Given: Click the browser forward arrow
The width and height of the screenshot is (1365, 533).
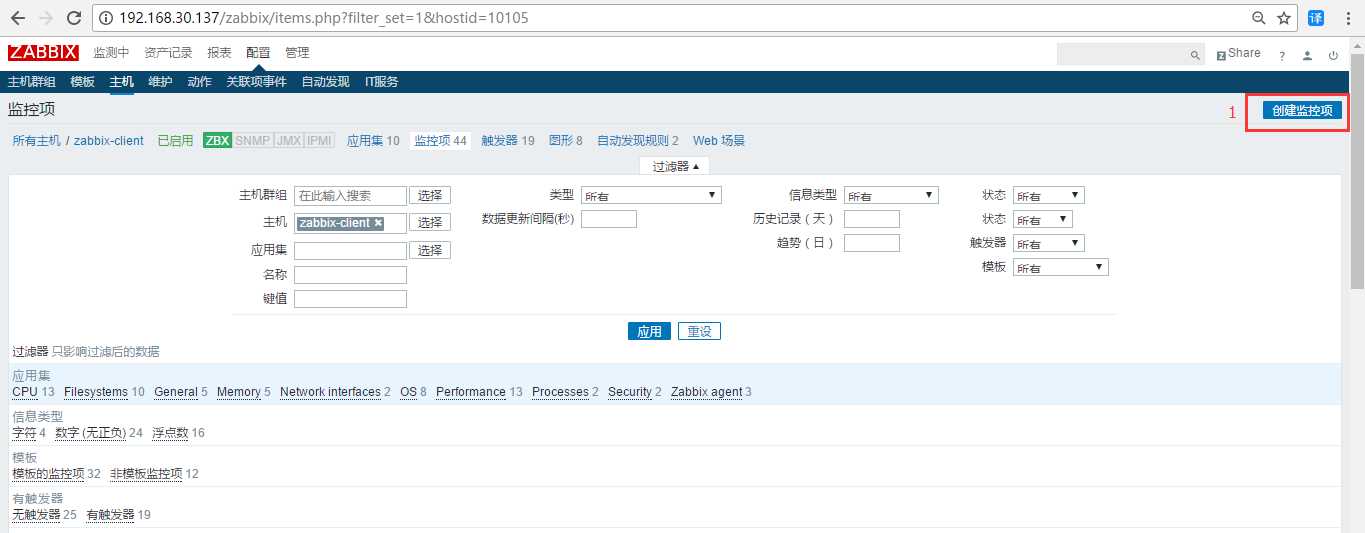Looking at the screenshot, I should (46, 18).
